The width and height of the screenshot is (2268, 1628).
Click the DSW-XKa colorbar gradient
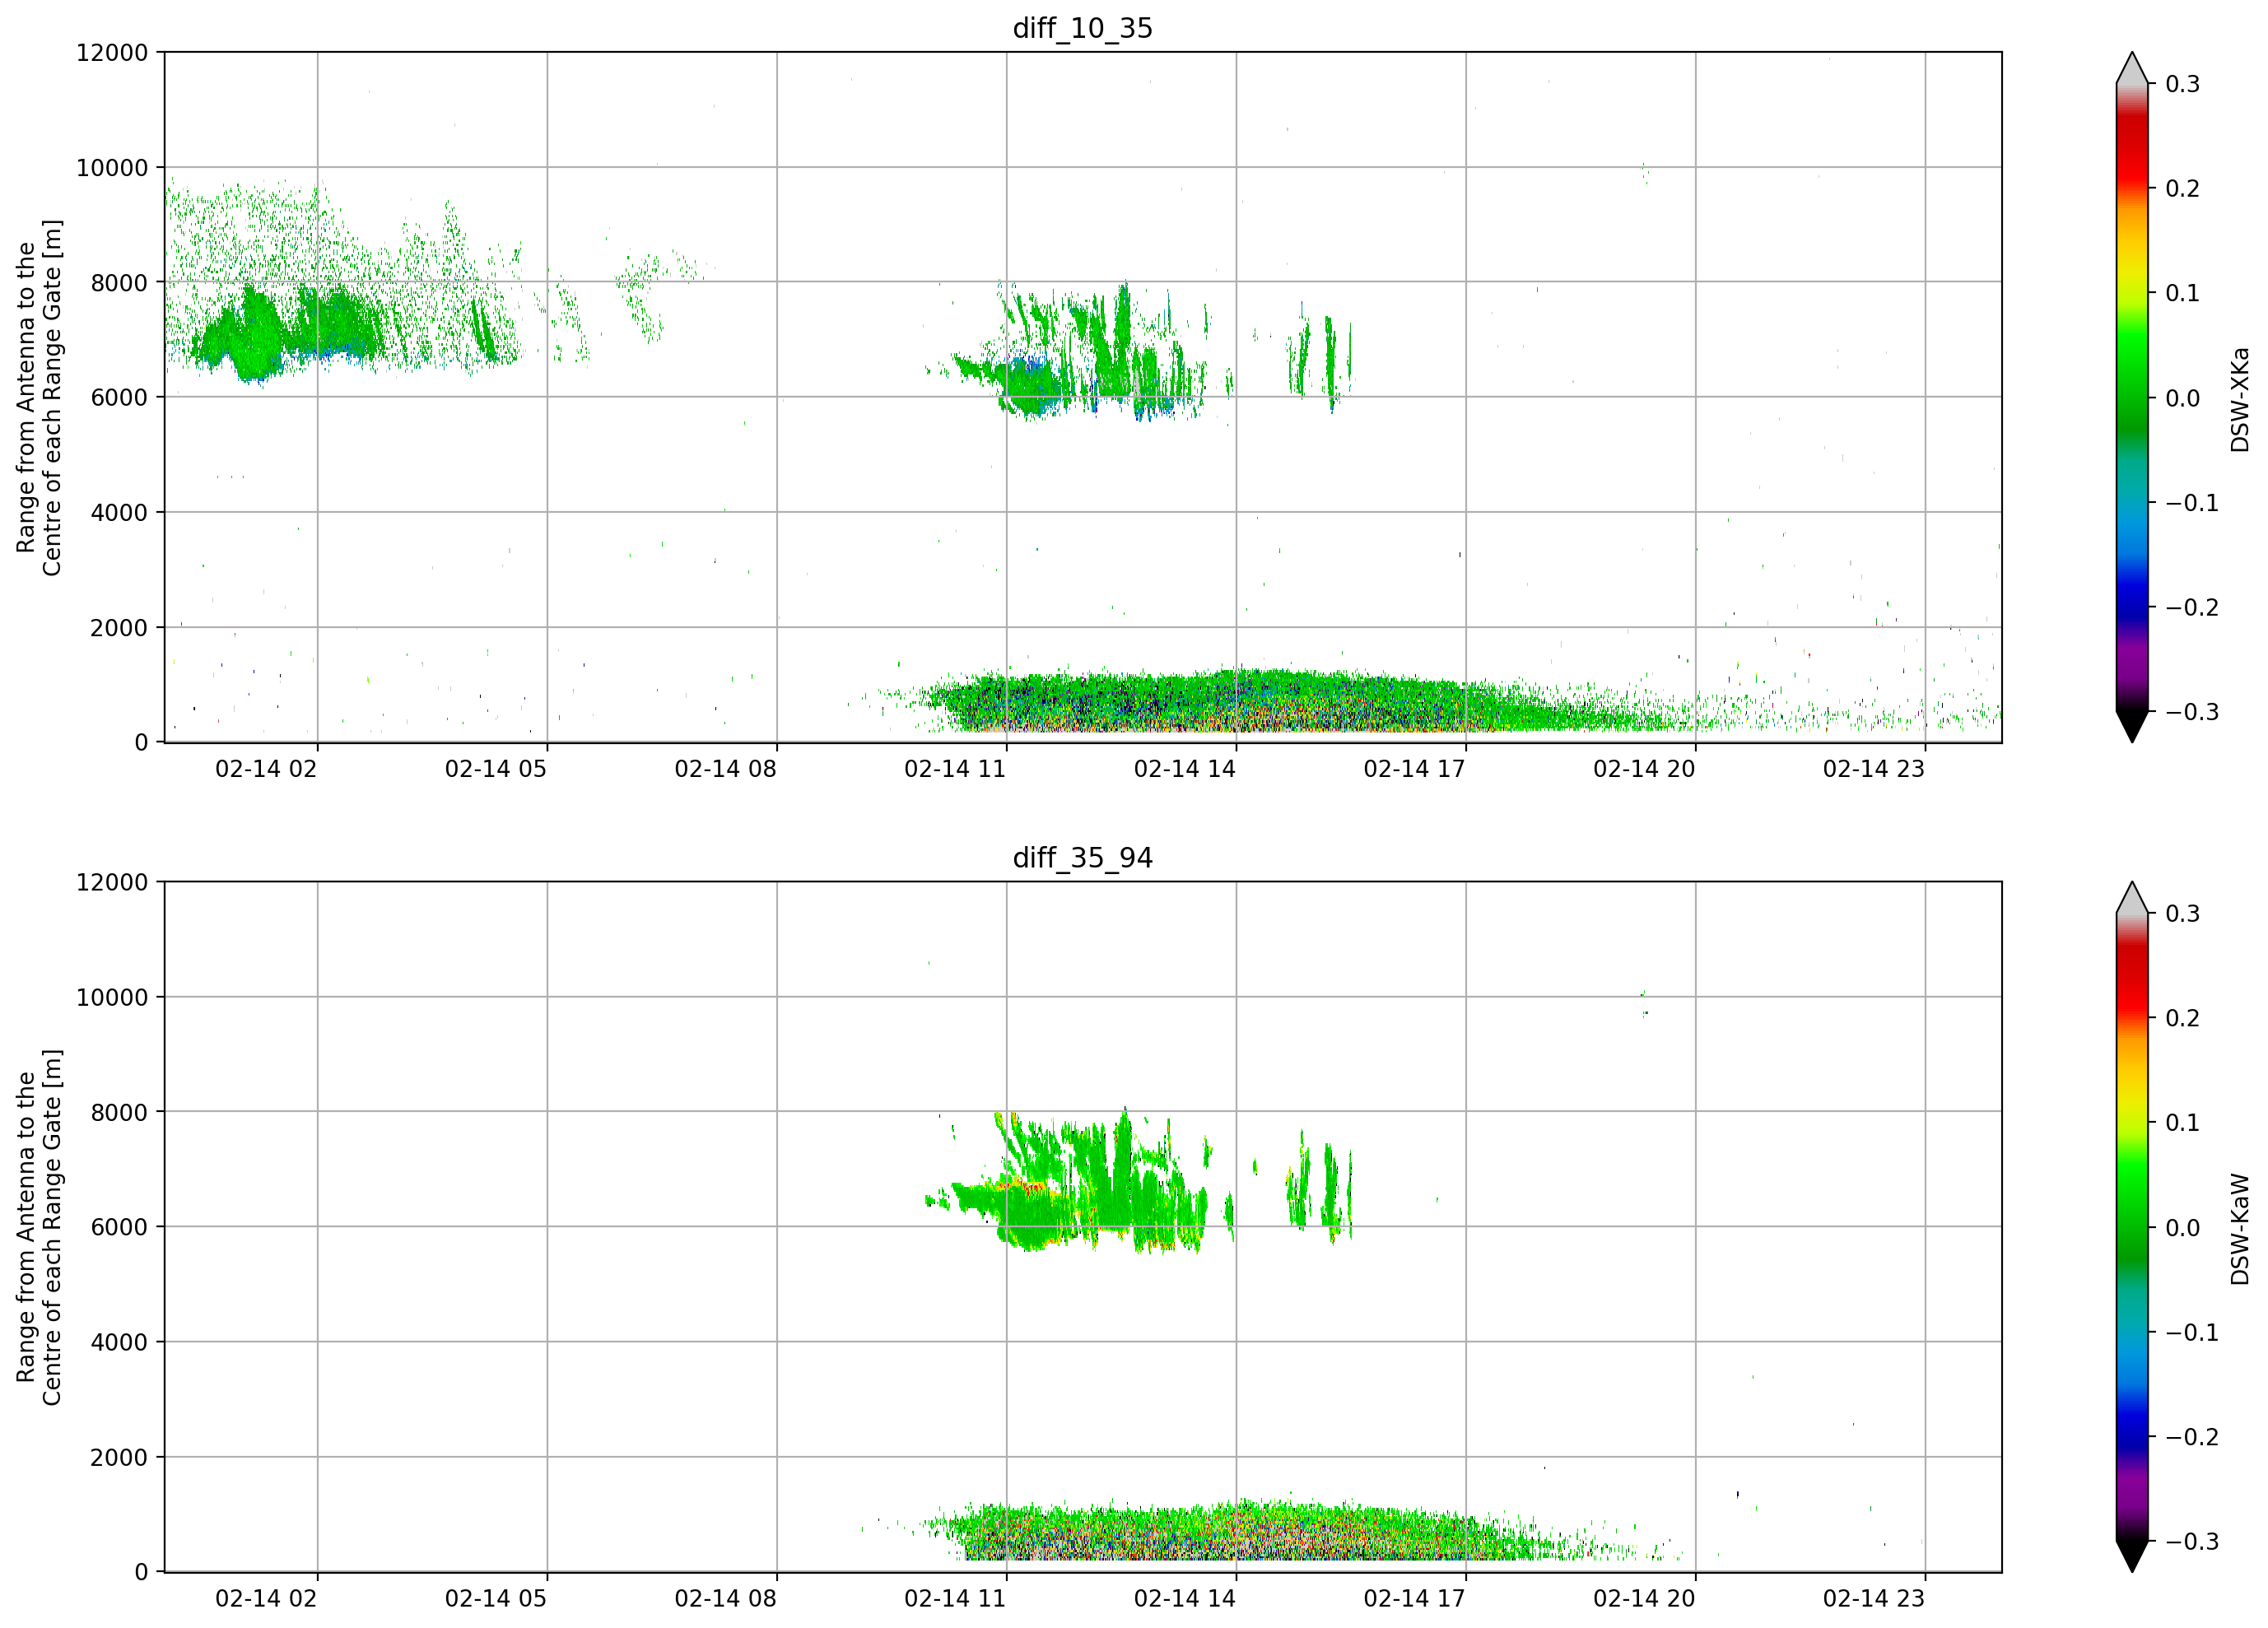[x=2132, y=397]
